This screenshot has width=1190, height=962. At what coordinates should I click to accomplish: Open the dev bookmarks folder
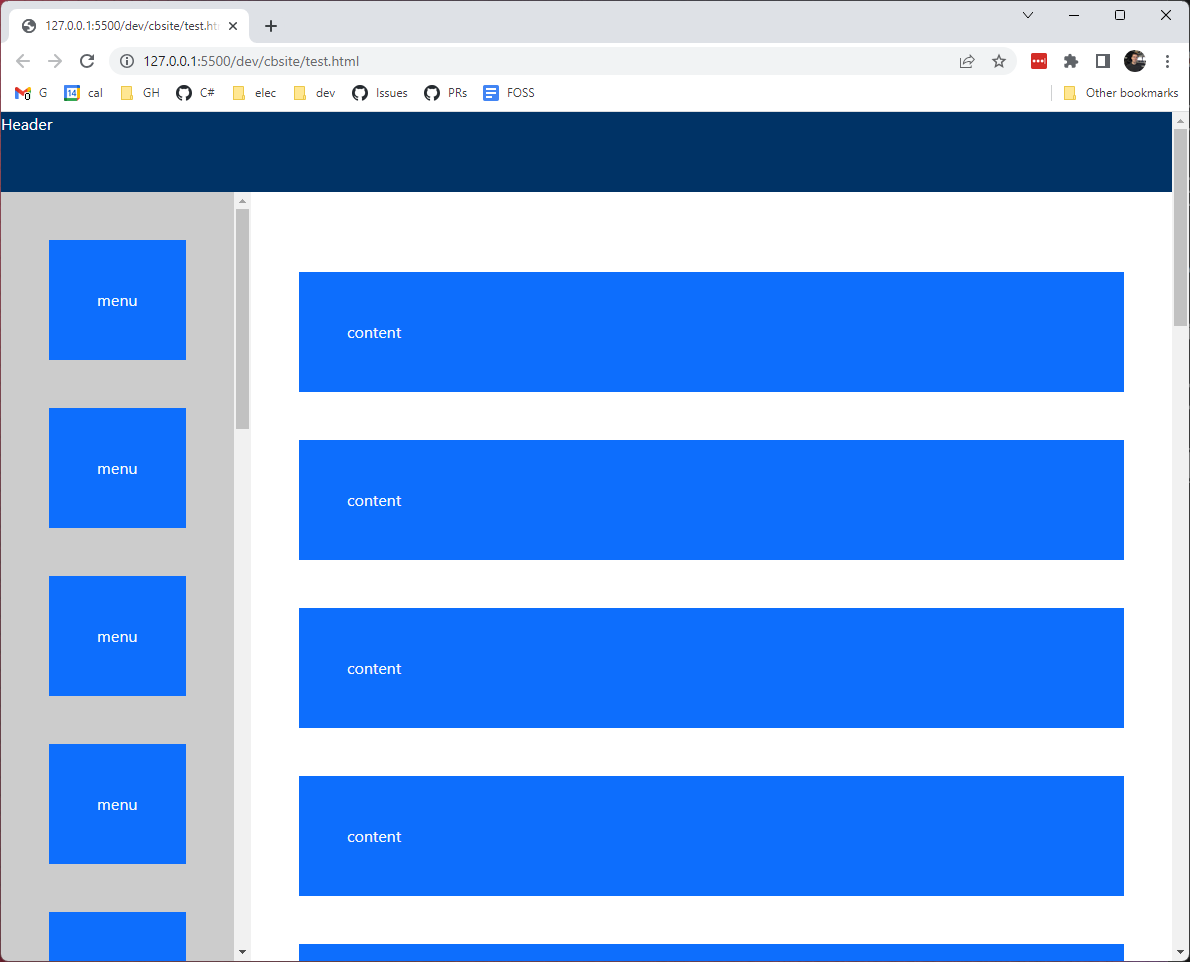coord(313,92)
